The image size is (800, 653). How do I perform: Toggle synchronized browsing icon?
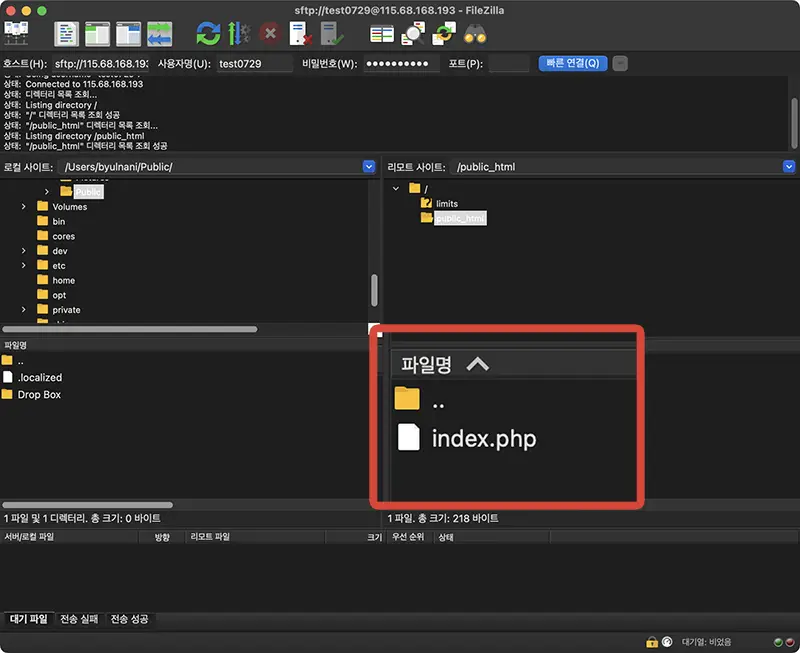(444, 34)
